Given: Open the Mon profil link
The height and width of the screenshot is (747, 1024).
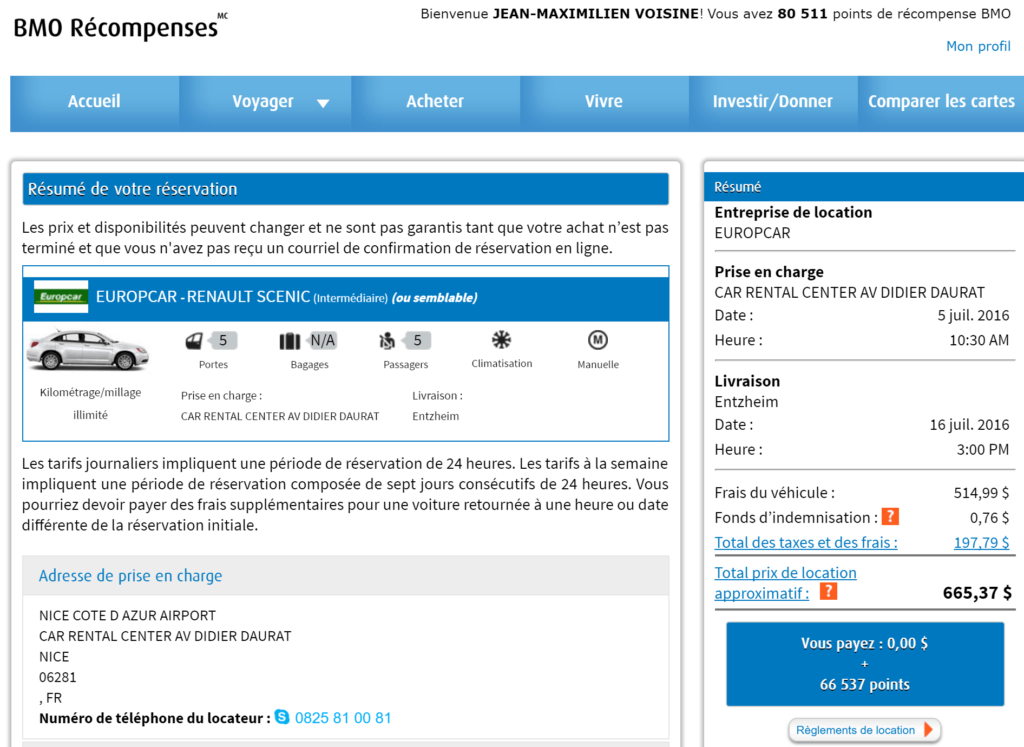Looking at the screenshot, I should pyautogui.click(x=978, y=46).
